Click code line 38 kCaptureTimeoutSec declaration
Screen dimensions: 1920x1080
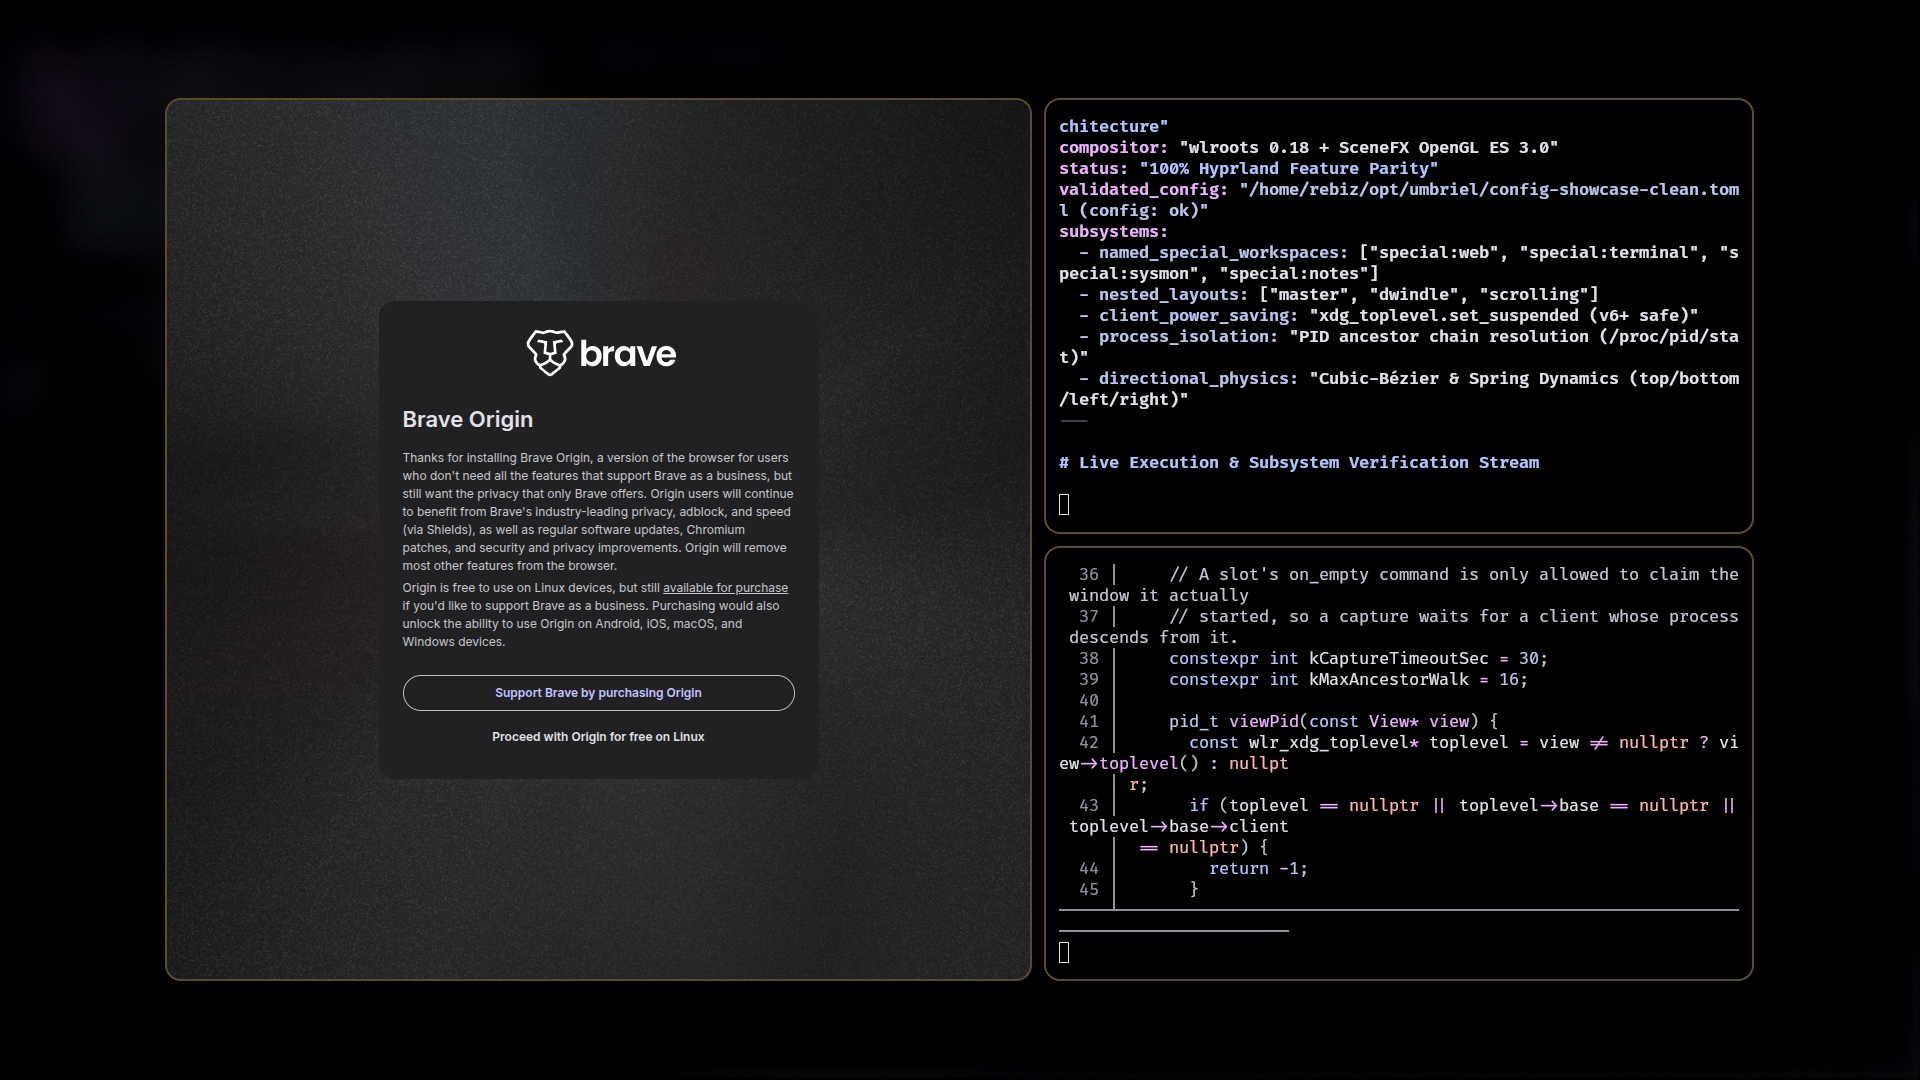tap(1359, 659)
